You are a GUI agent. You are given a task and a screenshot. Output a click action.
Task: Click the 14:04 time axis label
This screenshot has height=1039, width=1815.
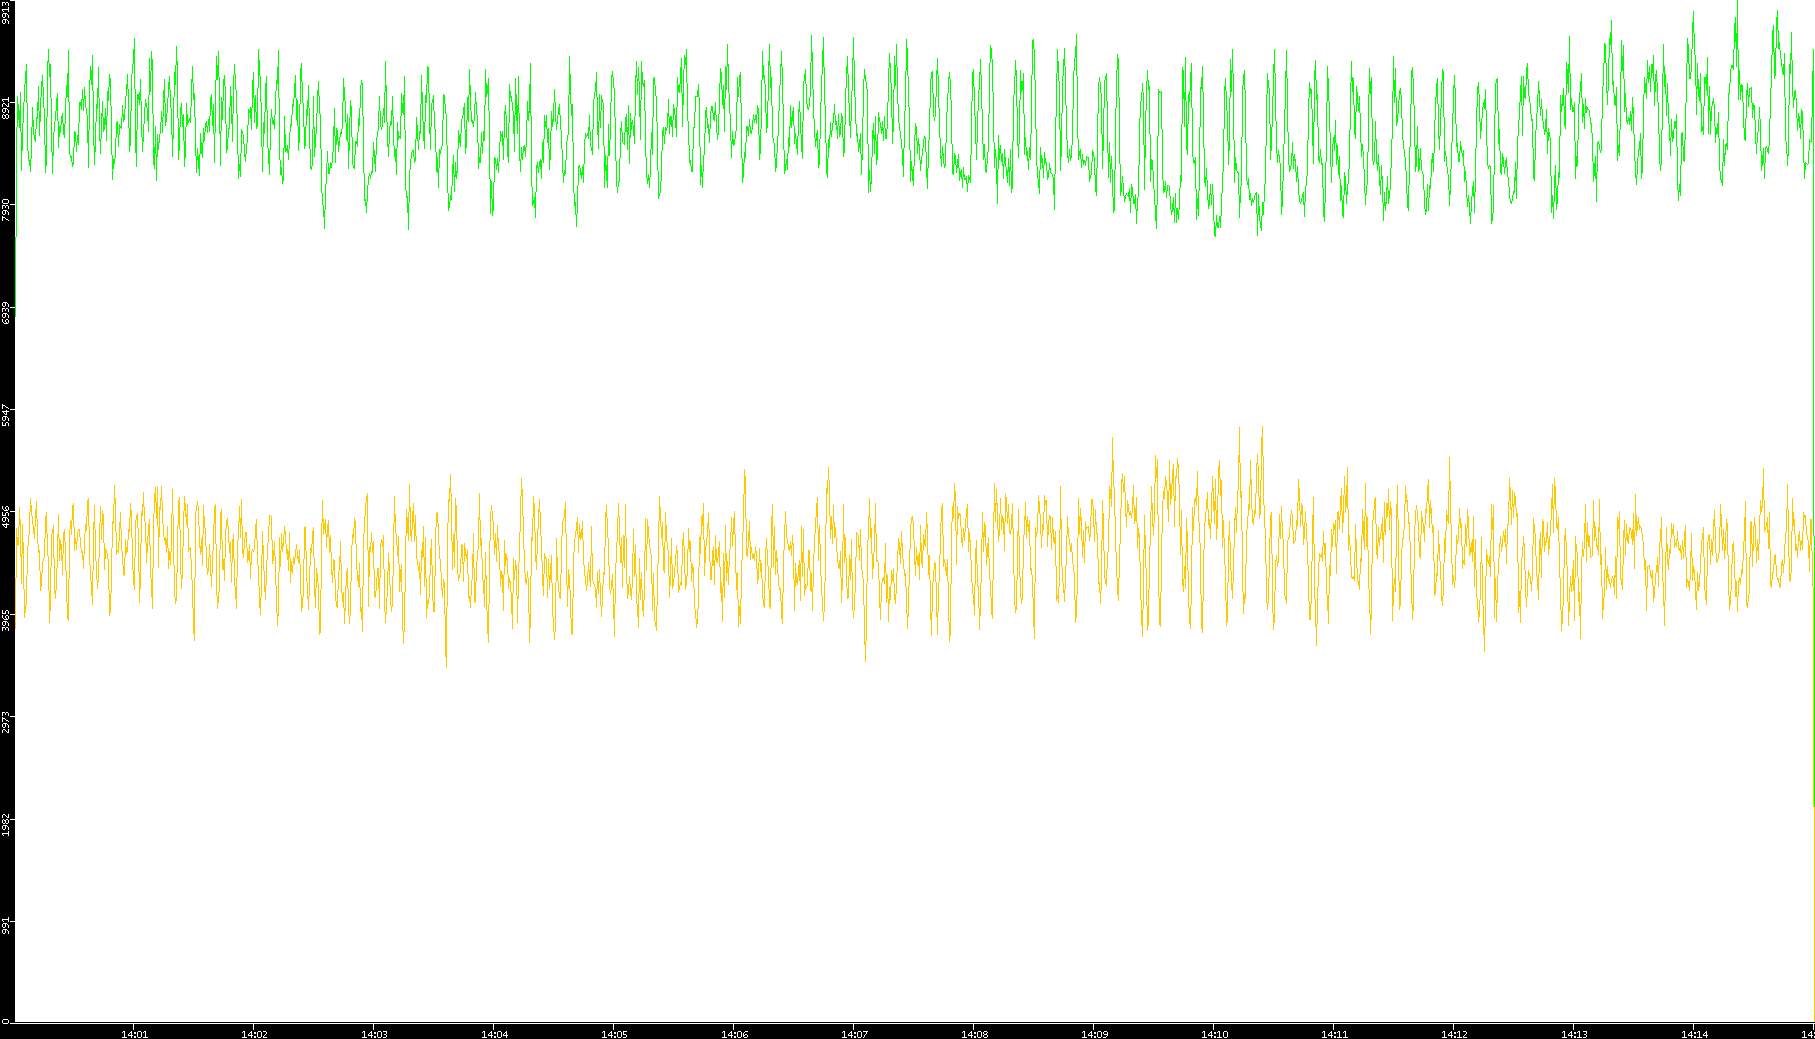coord(494,1034)
